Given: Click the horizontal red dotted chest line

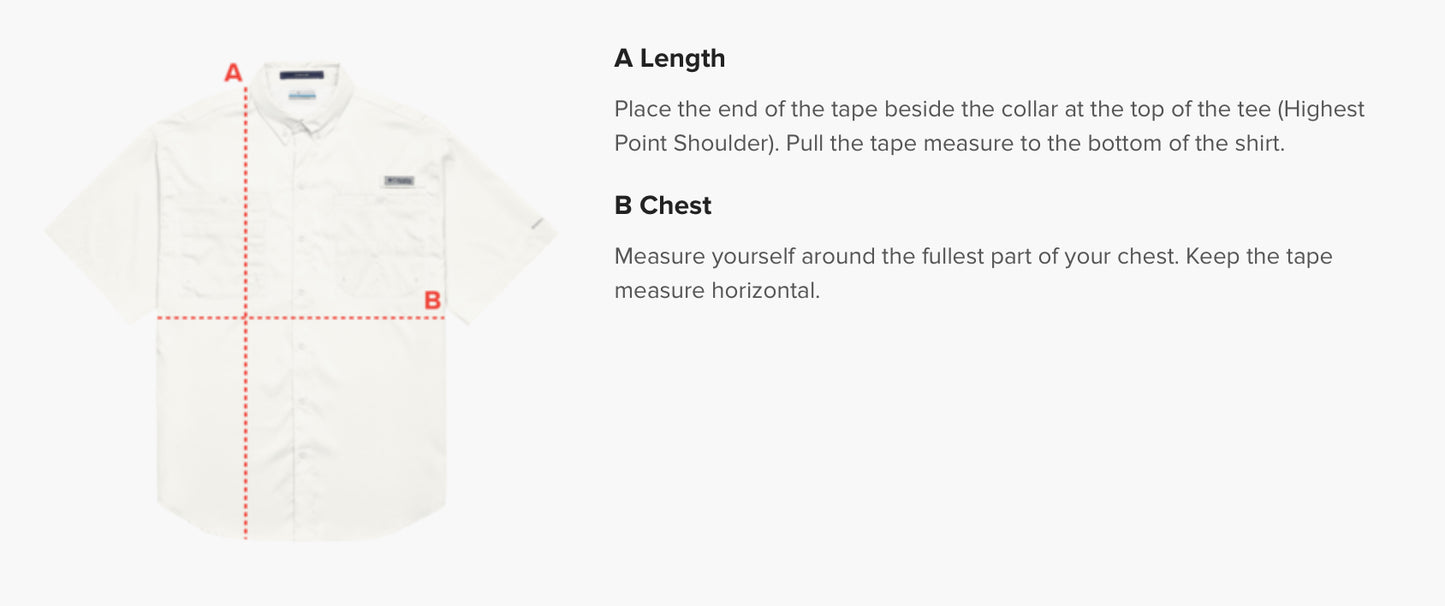Looking at the screenshot, I should tap(350, 318).
